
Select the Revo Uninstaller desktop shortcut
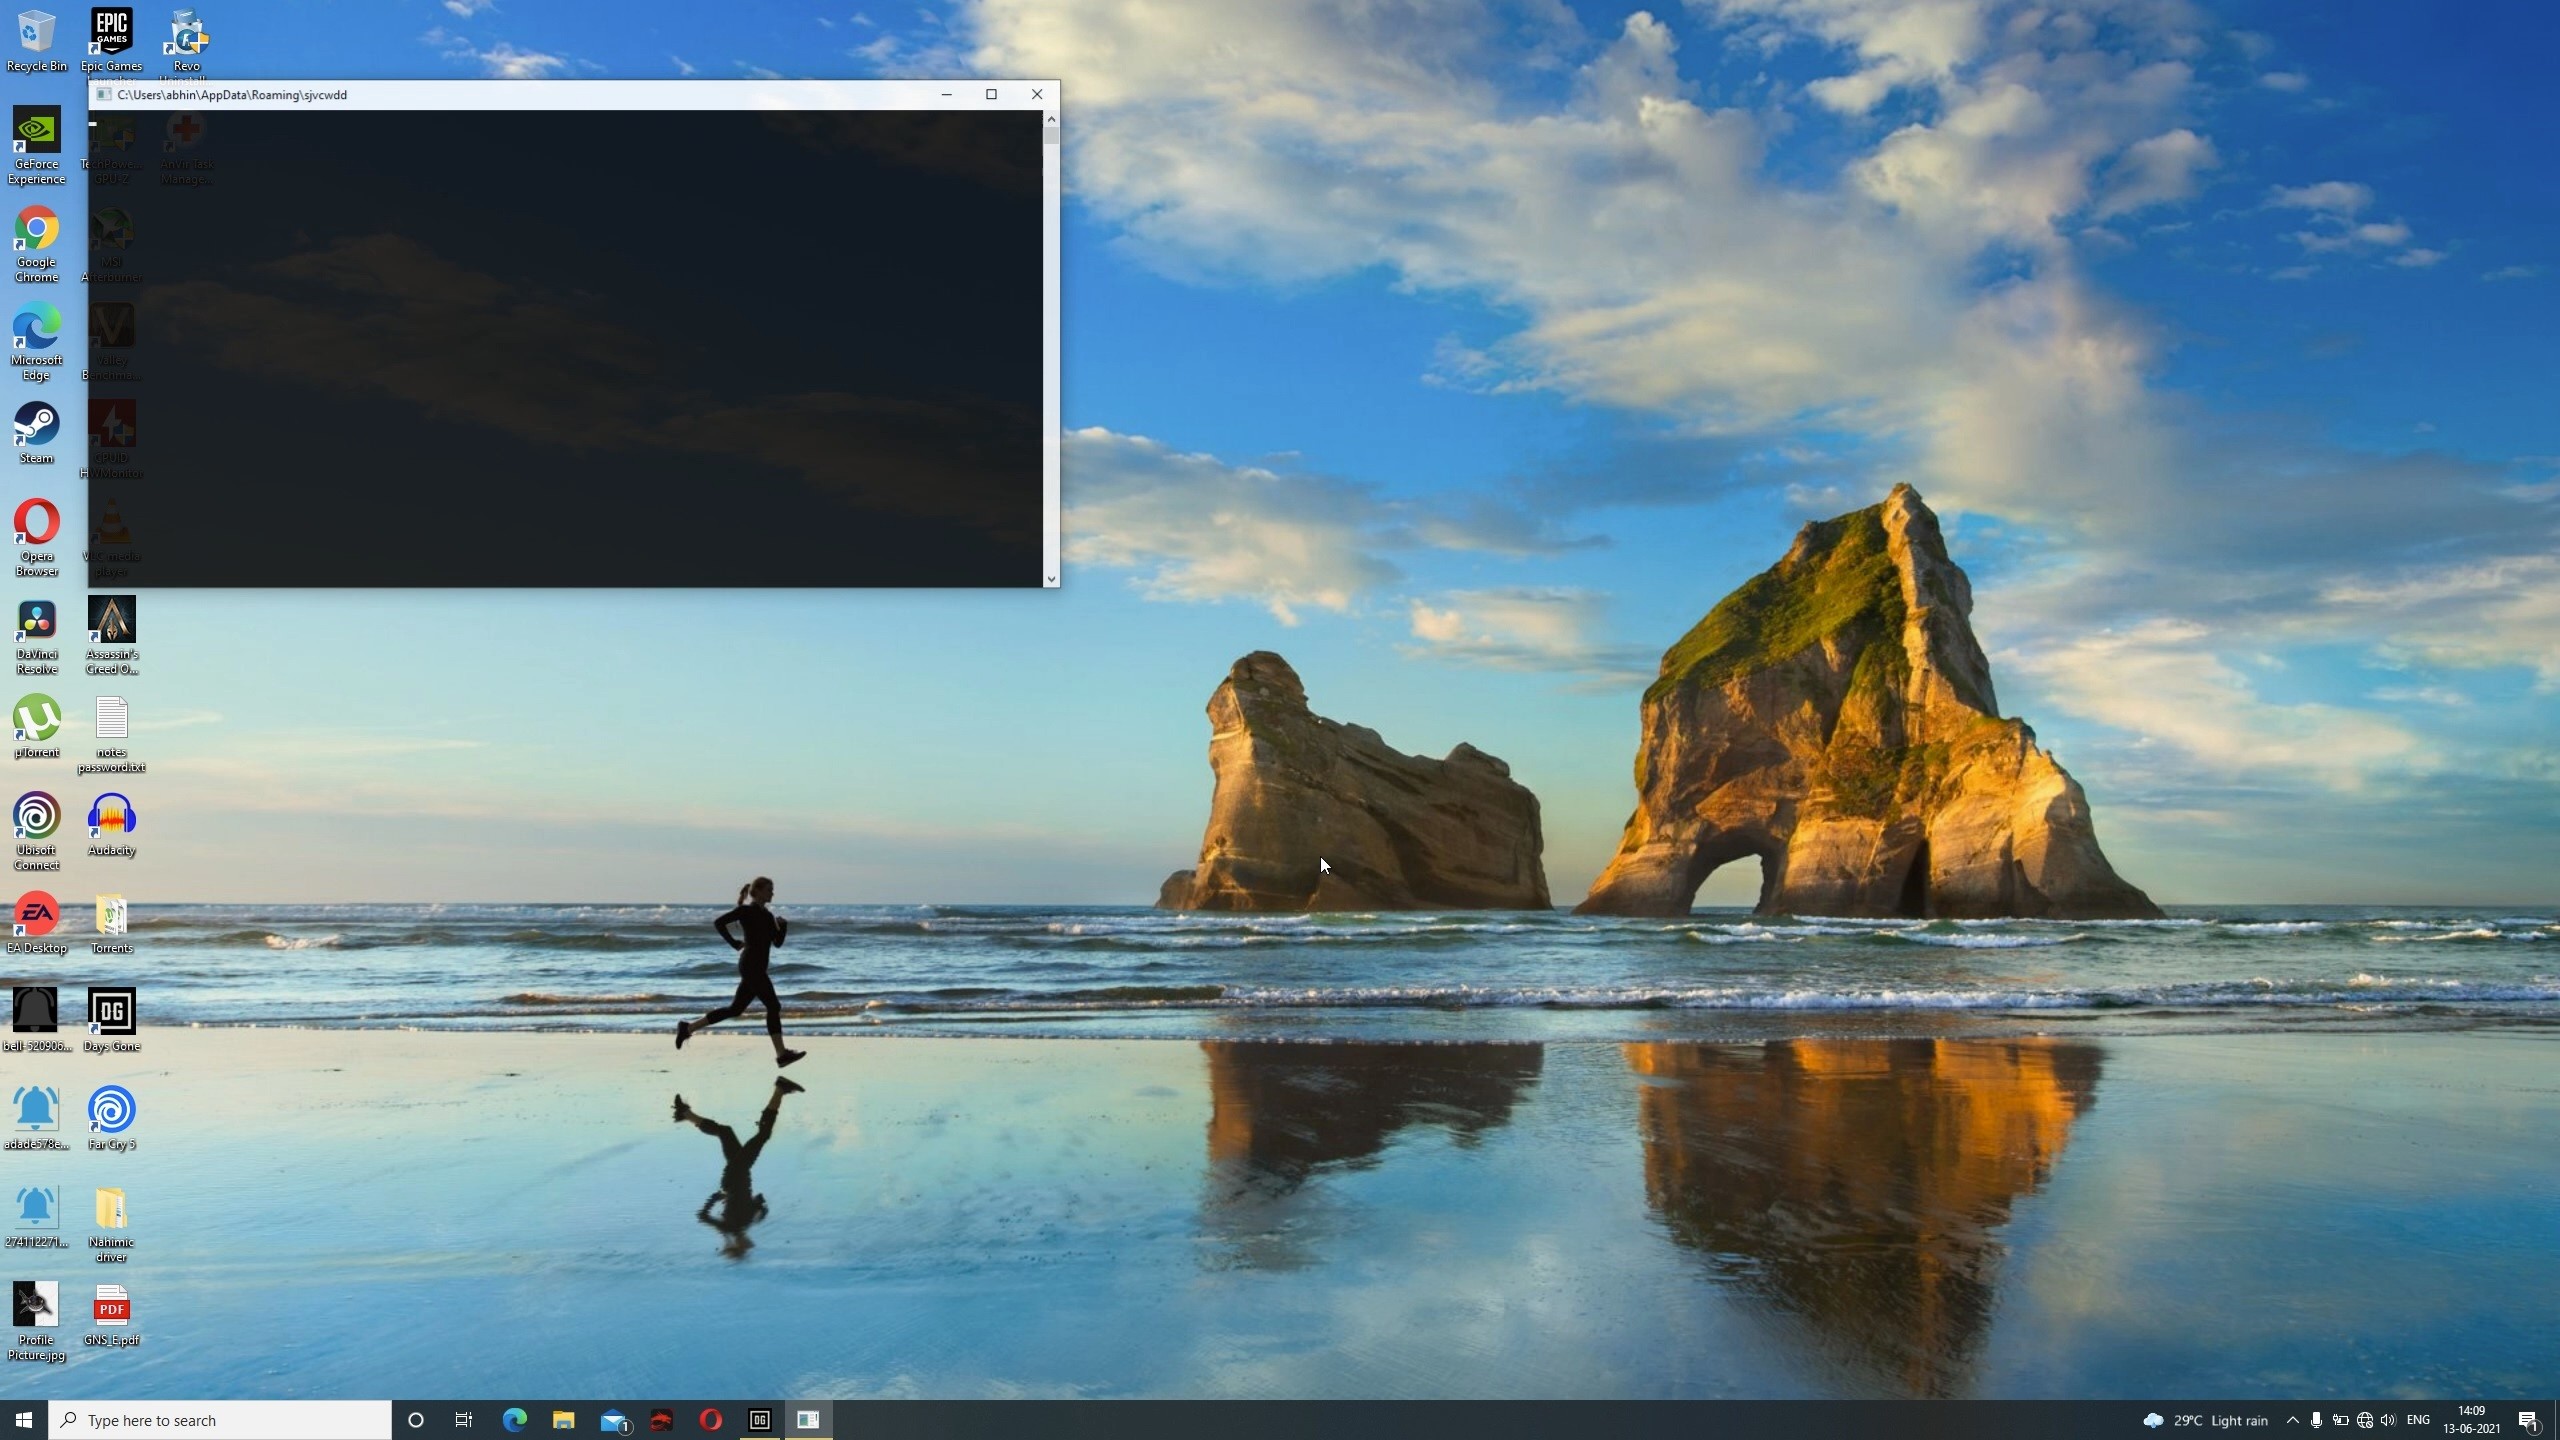pyautogui.click(x=186, y=42)
